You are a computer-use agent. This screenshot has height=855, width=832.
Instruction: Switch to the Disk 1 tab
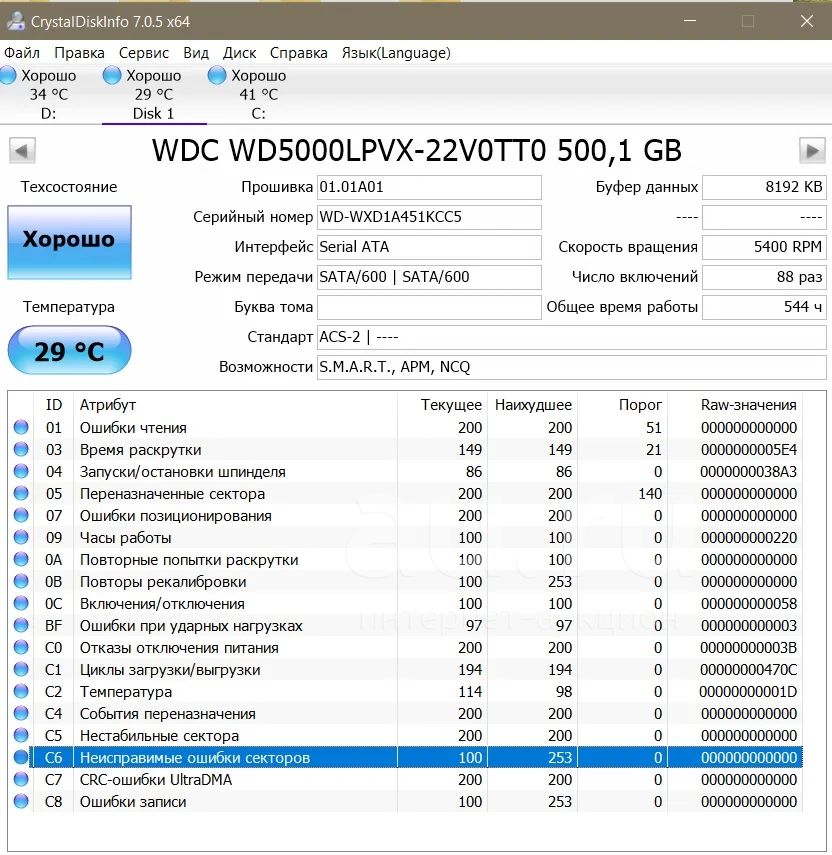[154, 94]
